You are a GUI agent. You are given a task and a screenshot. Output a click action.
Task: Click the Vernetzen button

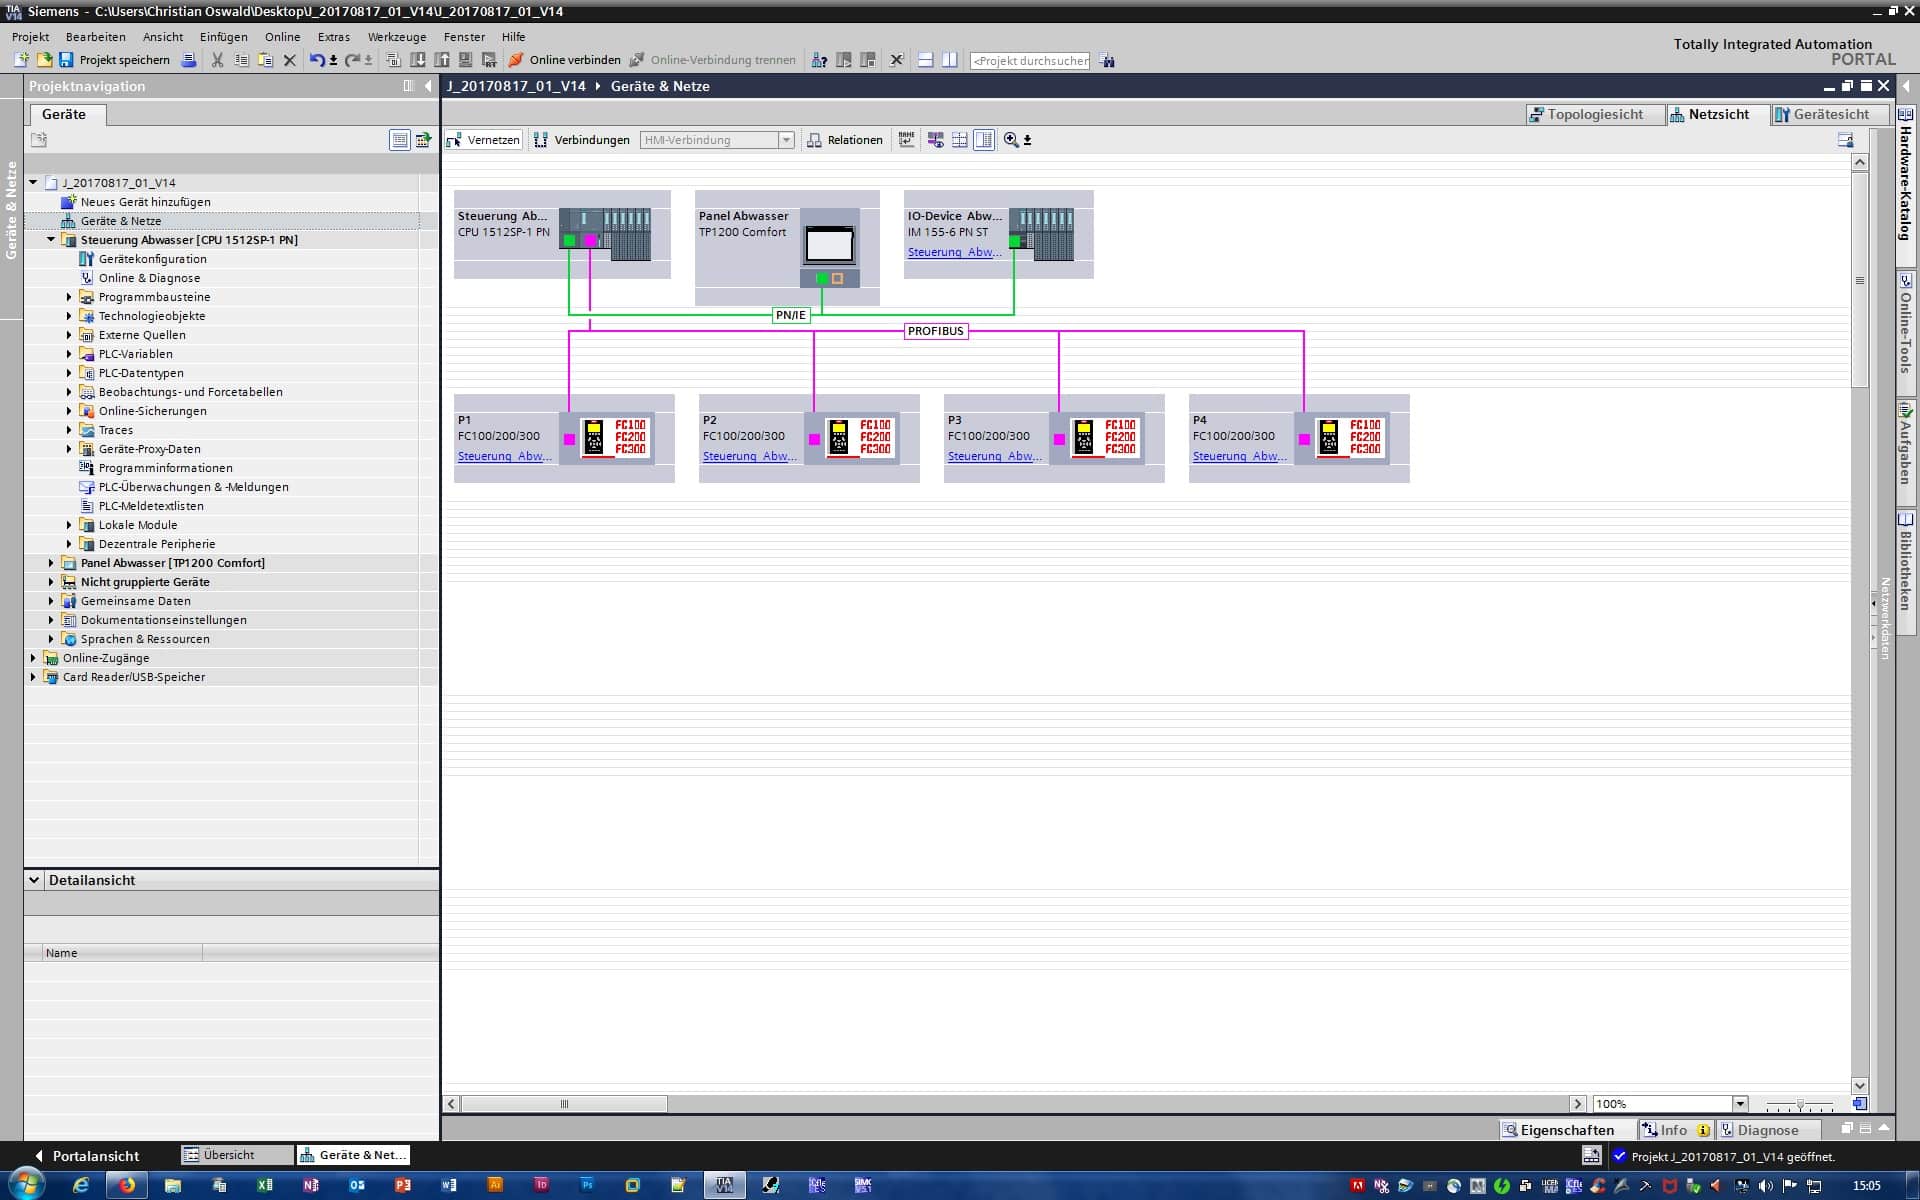[x=484, y=140]
